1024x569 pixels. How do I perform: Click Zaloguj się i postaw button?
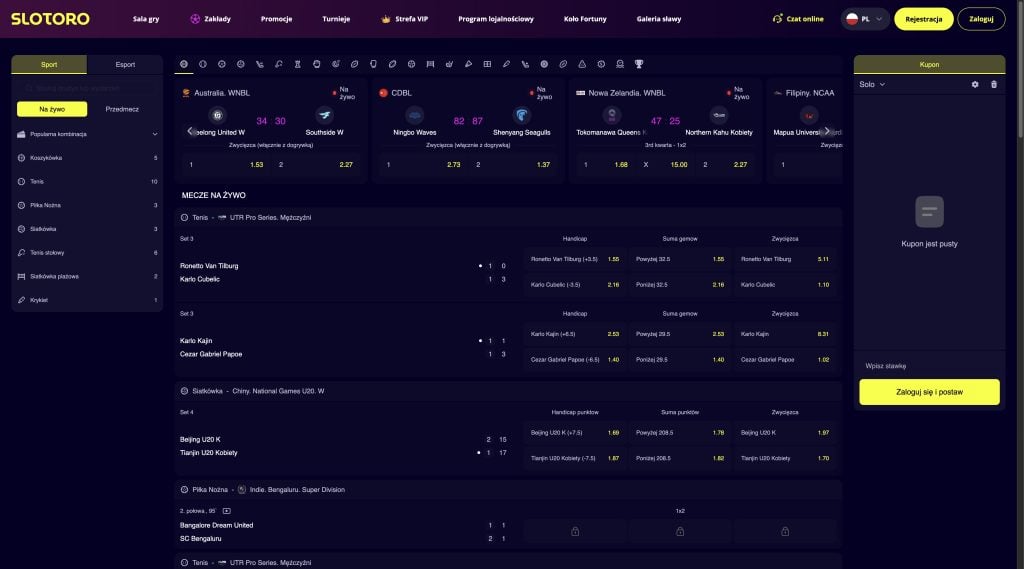point(929,392)
